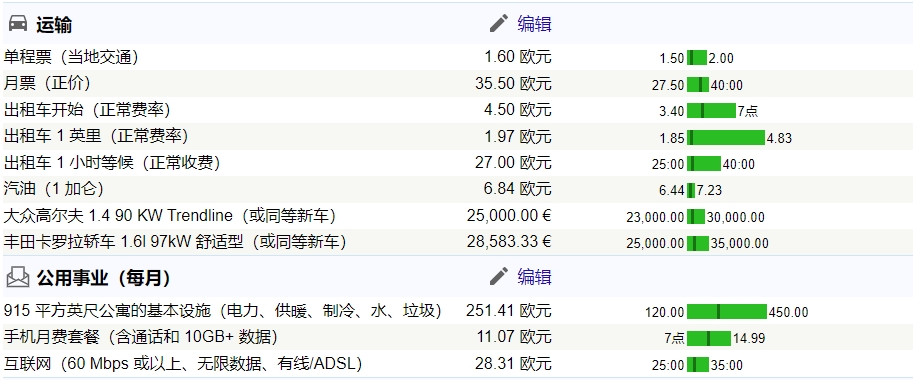Open the 编辑 link for 运输
This screenshot has height=380, width=913.
(534, 24)
